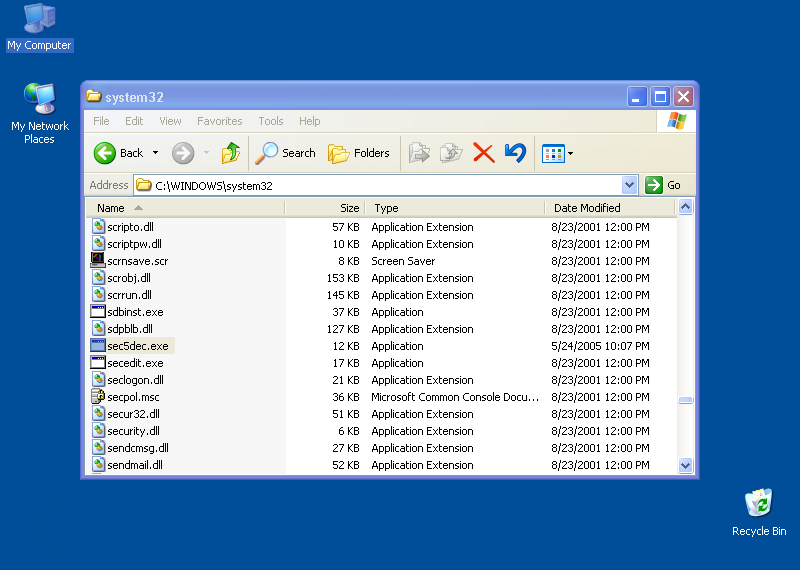Click the Copy To toolbar icon

(x=451, y=153)
